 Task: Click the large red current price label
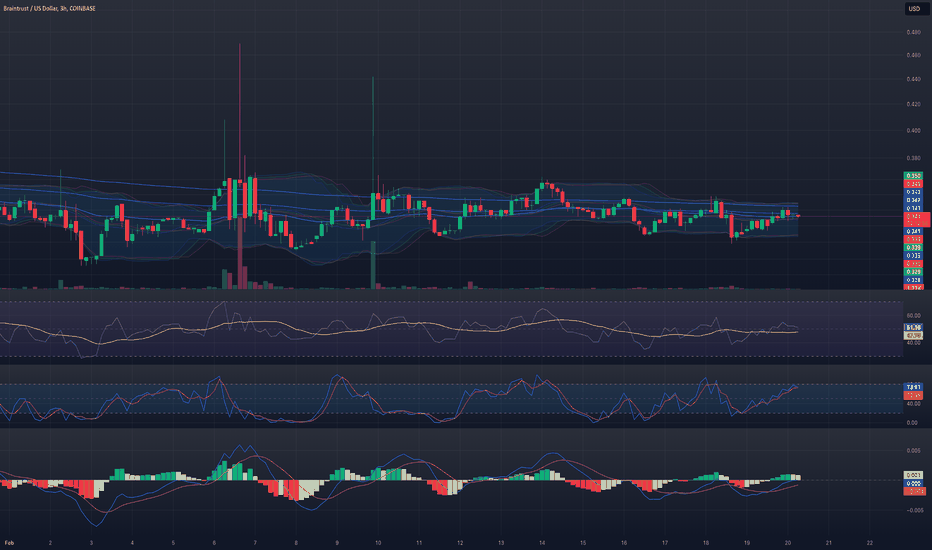917,219
